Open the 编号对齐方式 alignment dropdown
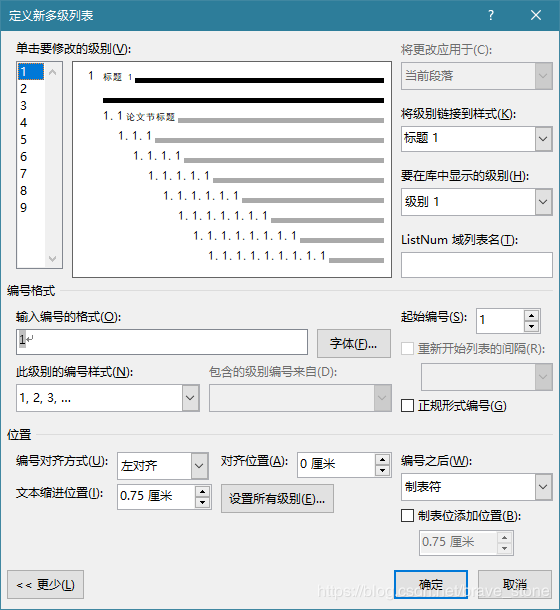 pos(199,466)
